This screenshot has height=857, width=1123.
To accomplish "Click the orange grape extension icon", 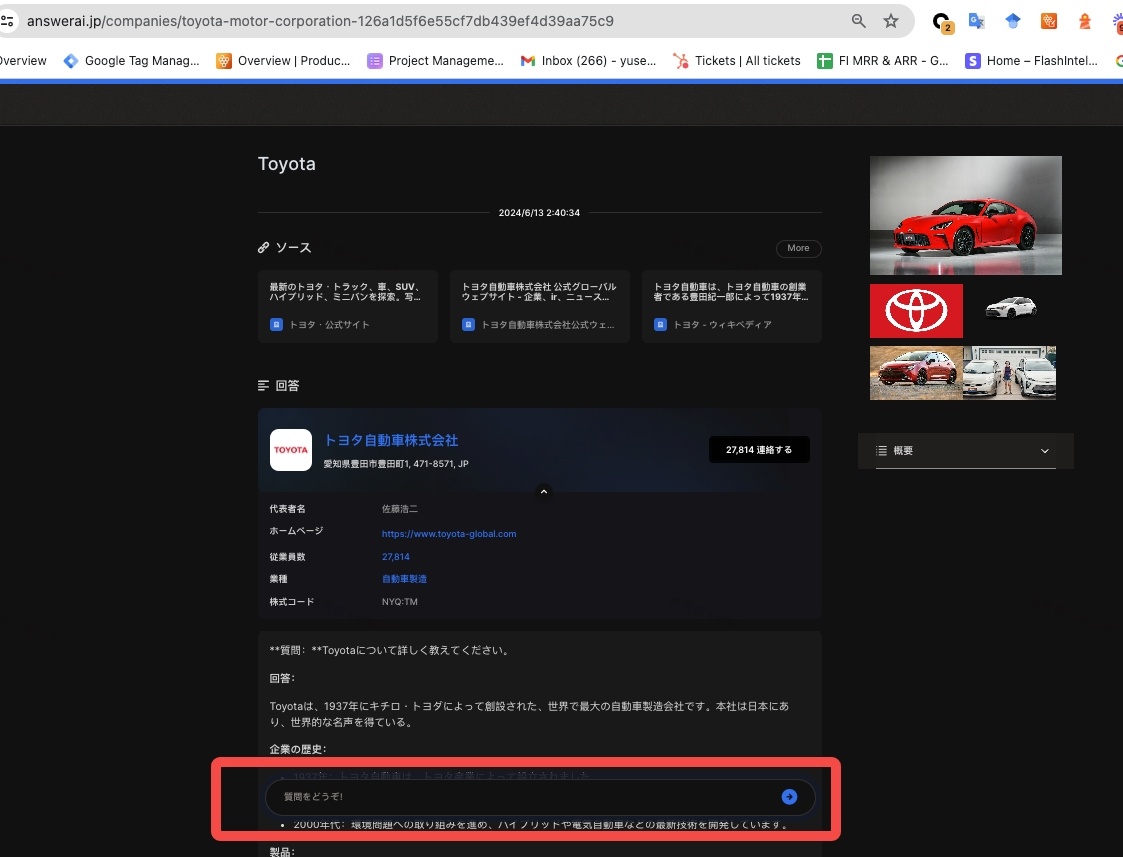I will tap(1049, 21).
